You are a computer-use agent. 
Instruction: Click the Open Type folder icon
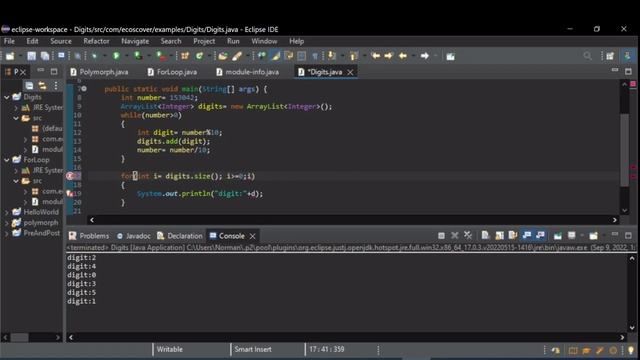[x=222, y=56]
